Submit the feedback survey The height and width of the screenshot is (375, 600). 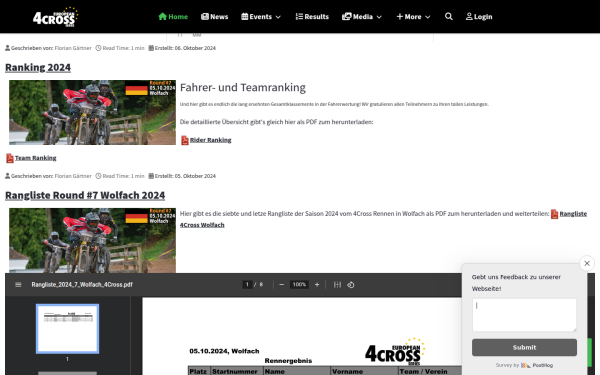tap(524, 347)
